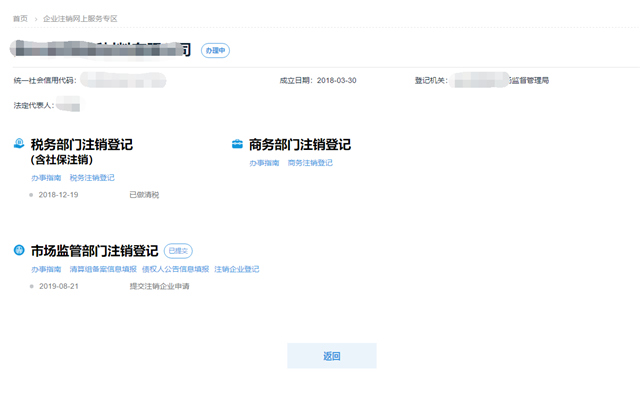Click the market supervision department globe icon

click(19, 250)
